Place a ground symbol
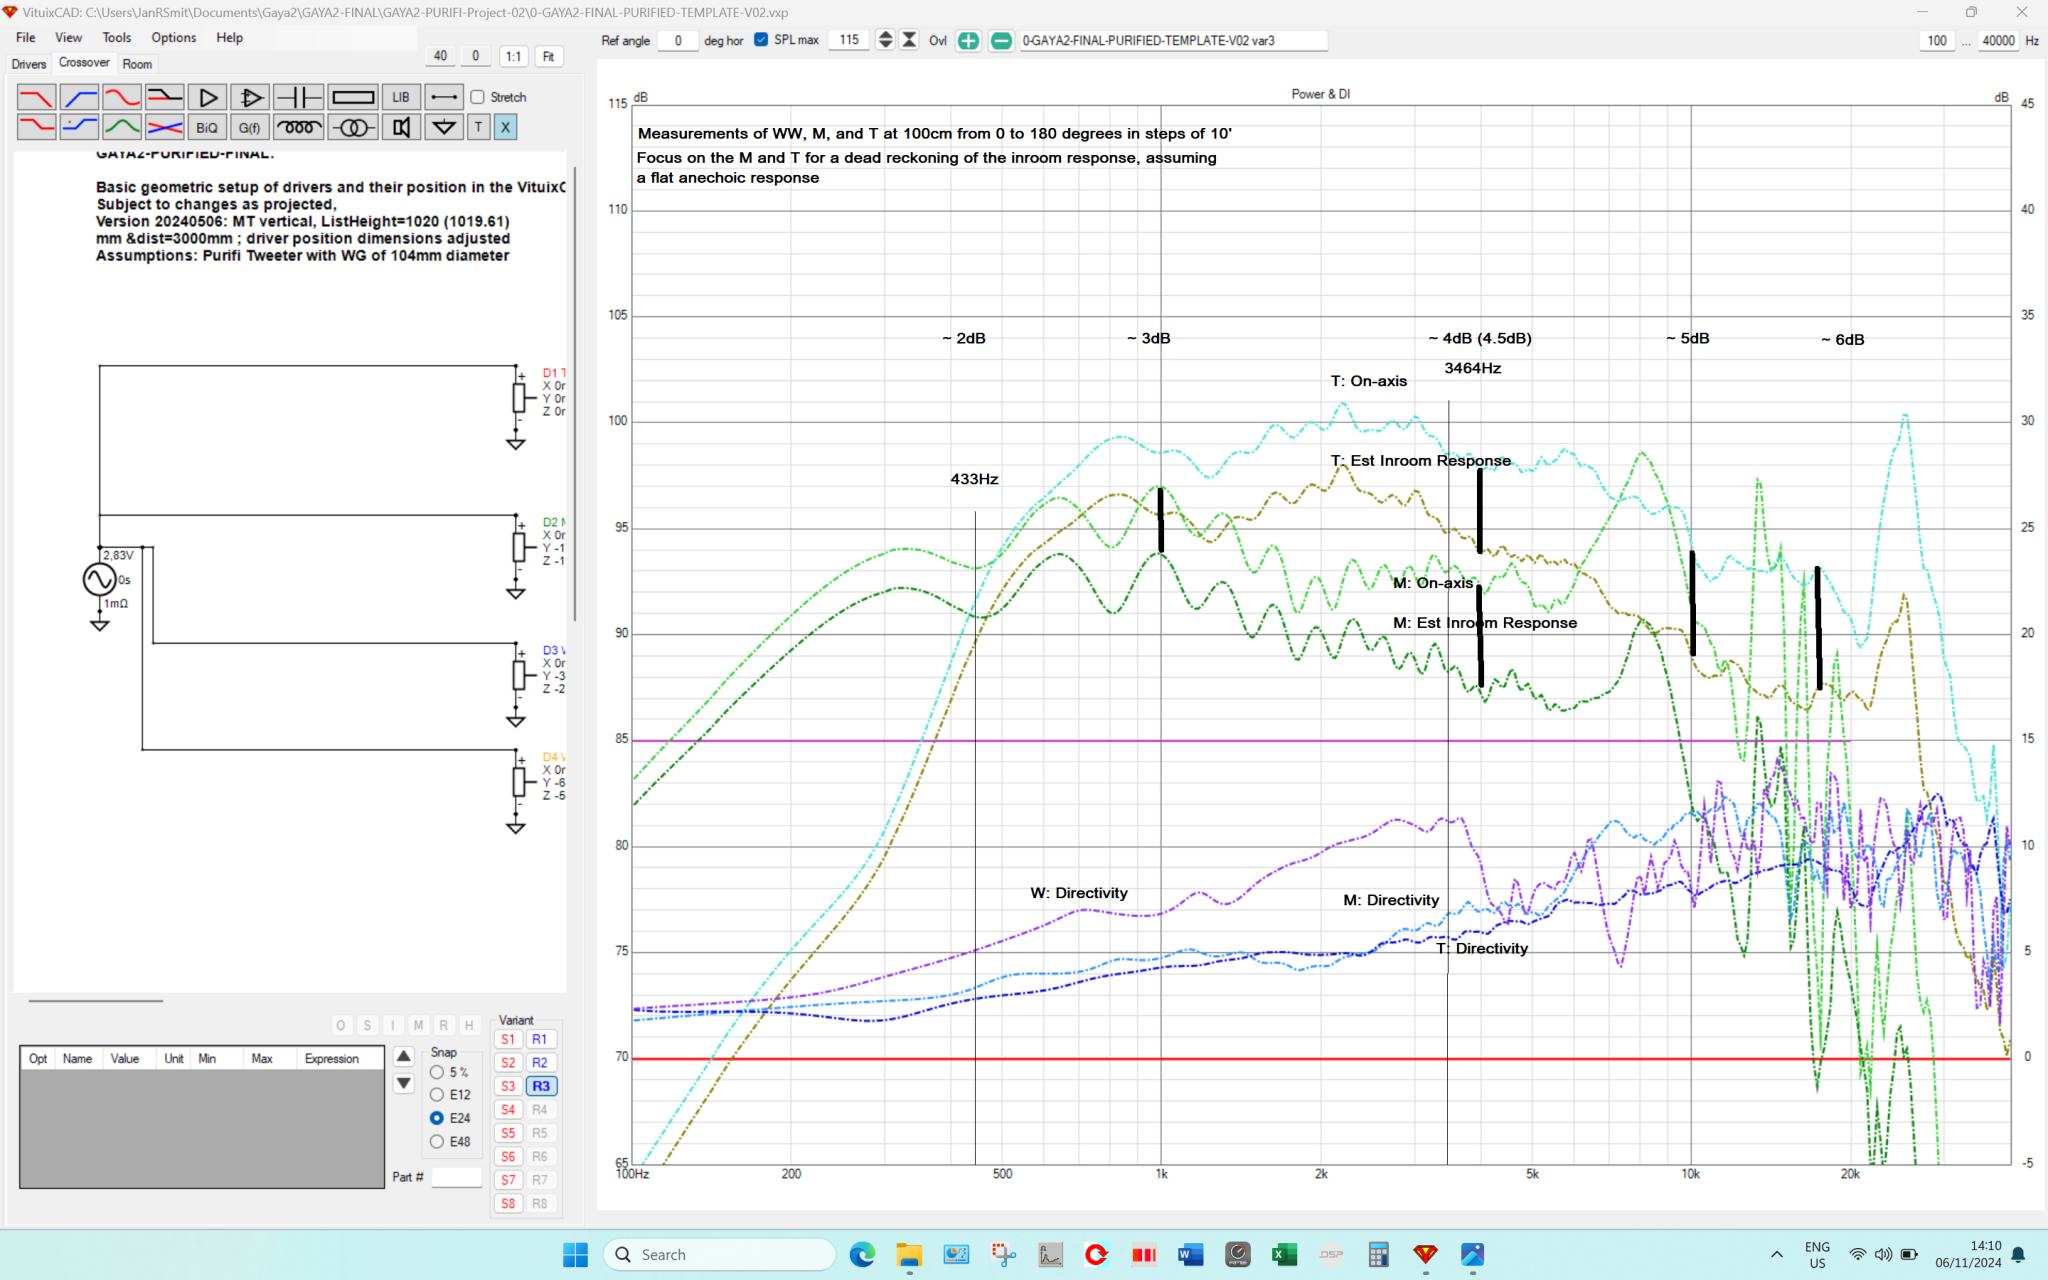 (x=444, y=127)
